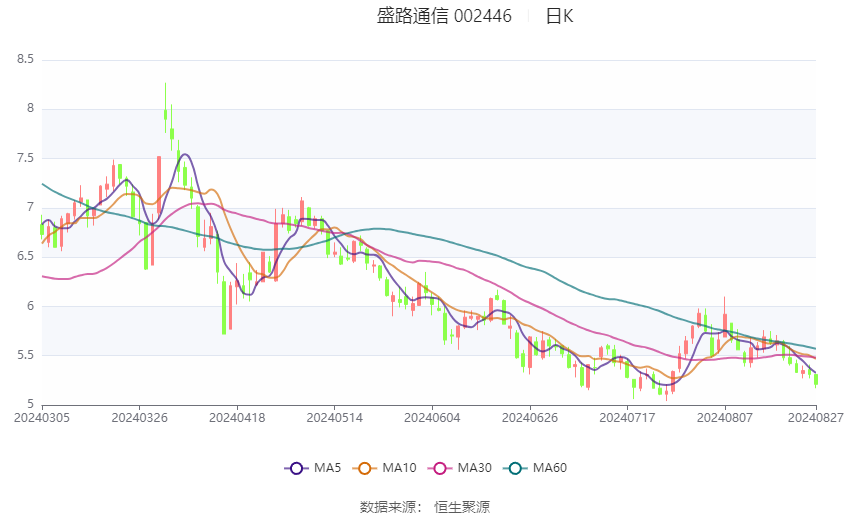Click the purple MA5 legend circle marker
The height and width of the screenshot is (517, 850).
pos(296,467)
